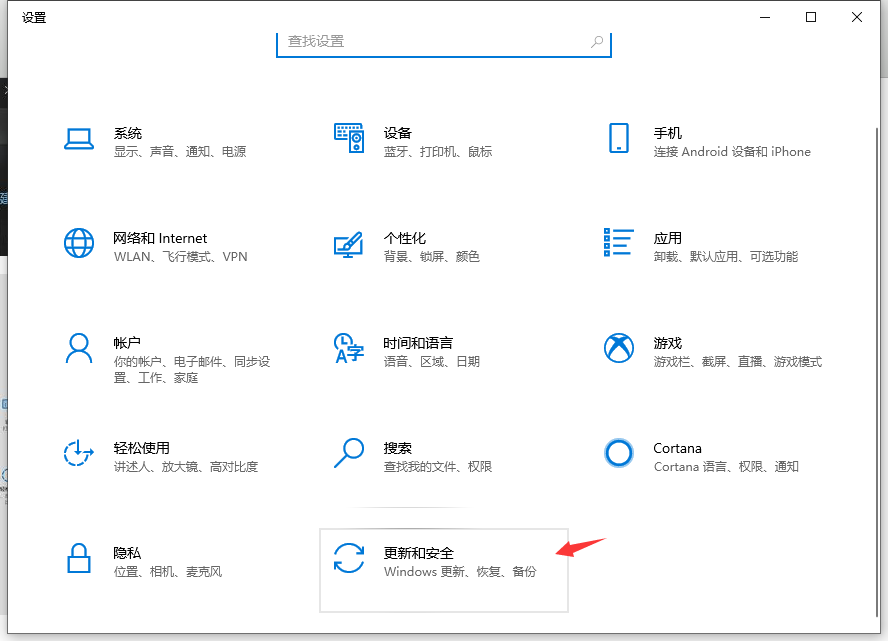The height and width of the screenshot is (641, 888).
Task: Click the 游戏 Xbox icon
Action: point(619,350)
